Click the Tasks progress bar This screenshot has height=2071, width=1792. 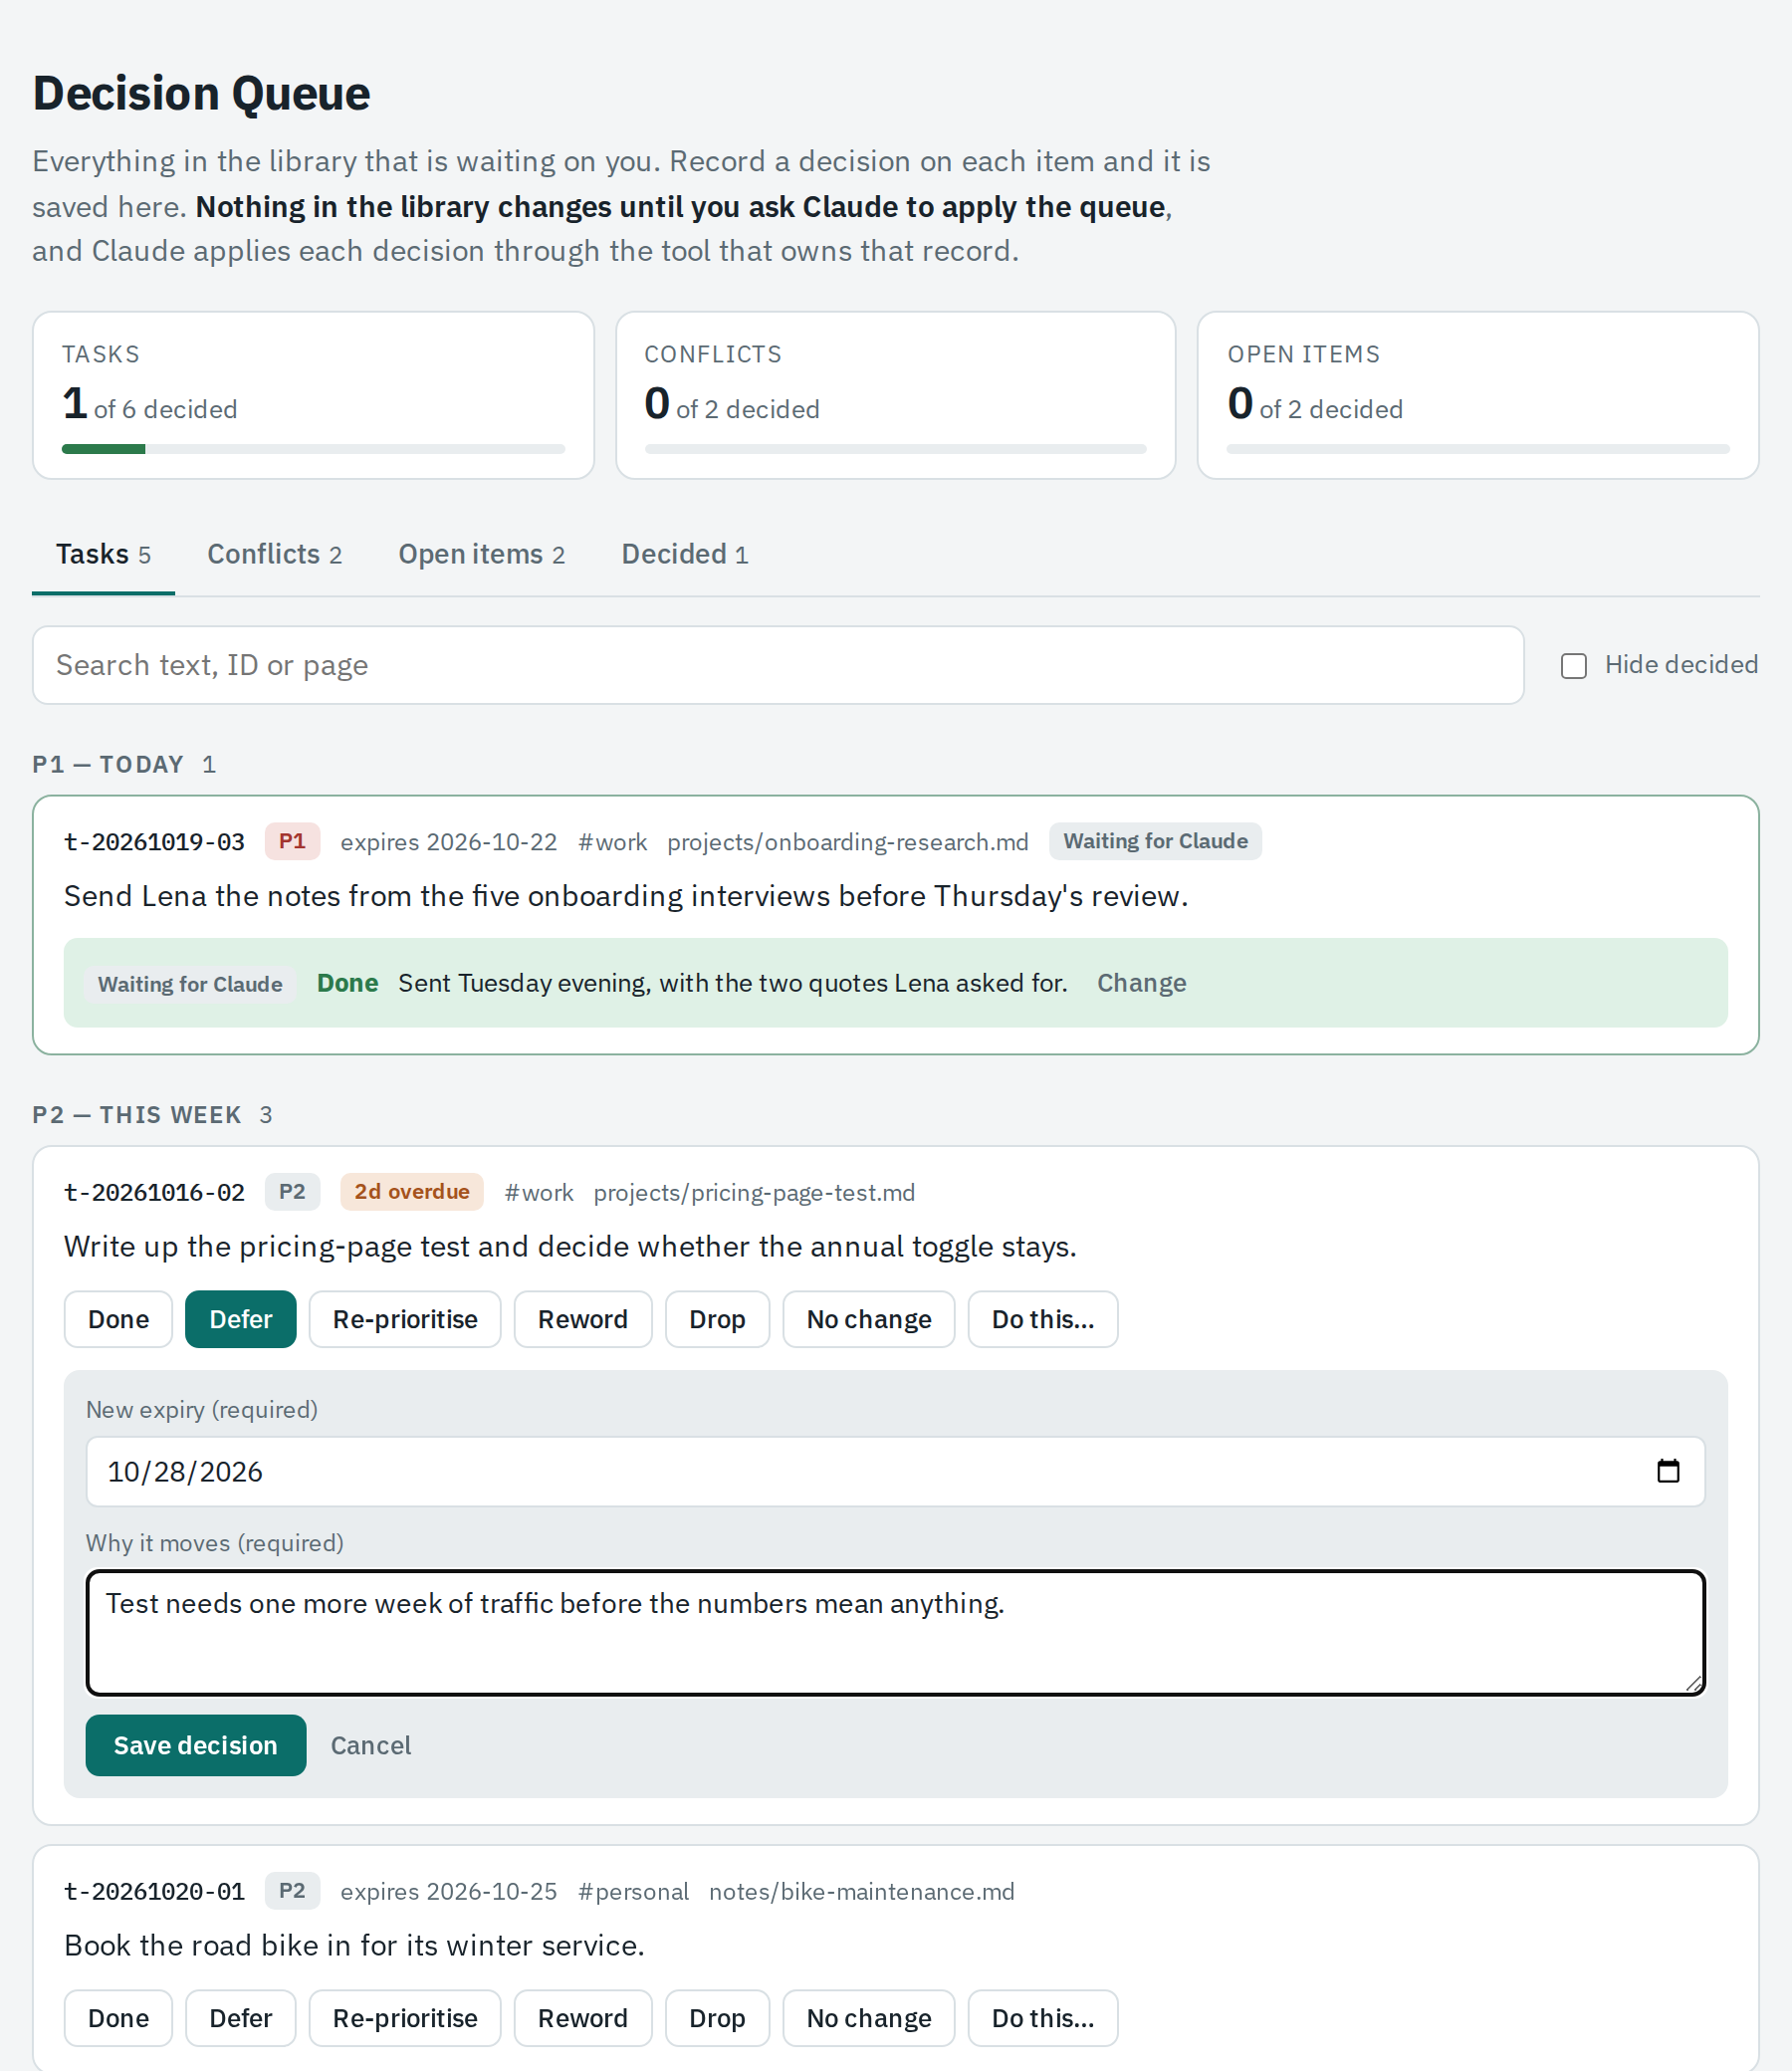(313, 449)
